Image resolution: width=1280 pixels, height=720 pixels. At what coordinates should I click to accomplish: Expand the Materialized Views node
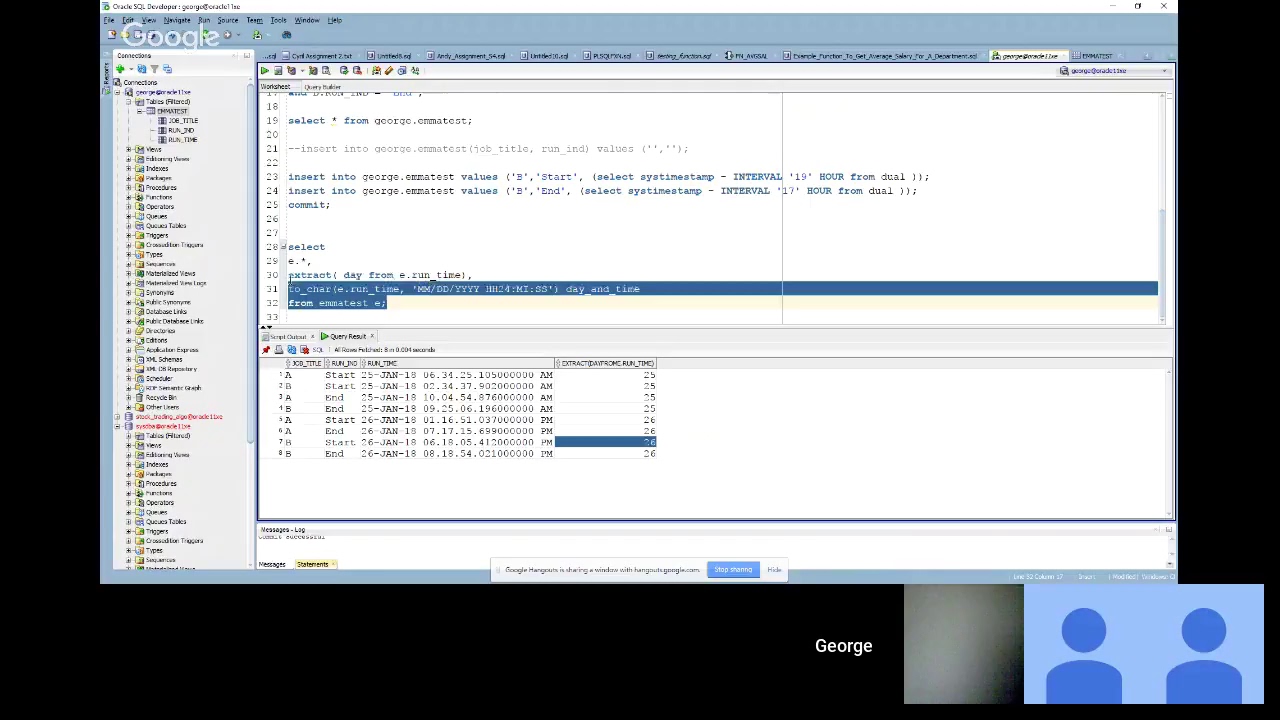[x=128, y=273]
